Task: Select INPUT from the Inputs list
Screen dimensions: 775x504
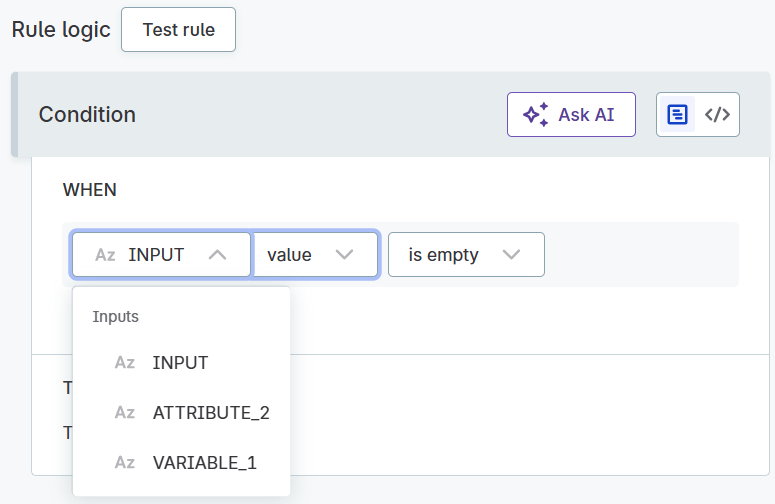Action: point(181,363)
